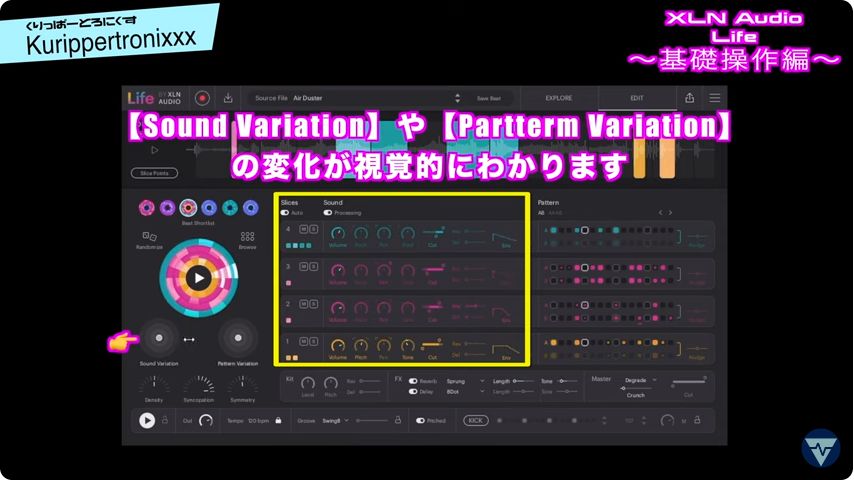This screenshot has width=854, height=480.
Task: Open the Master Degrade dropdown
Action: 641,380
